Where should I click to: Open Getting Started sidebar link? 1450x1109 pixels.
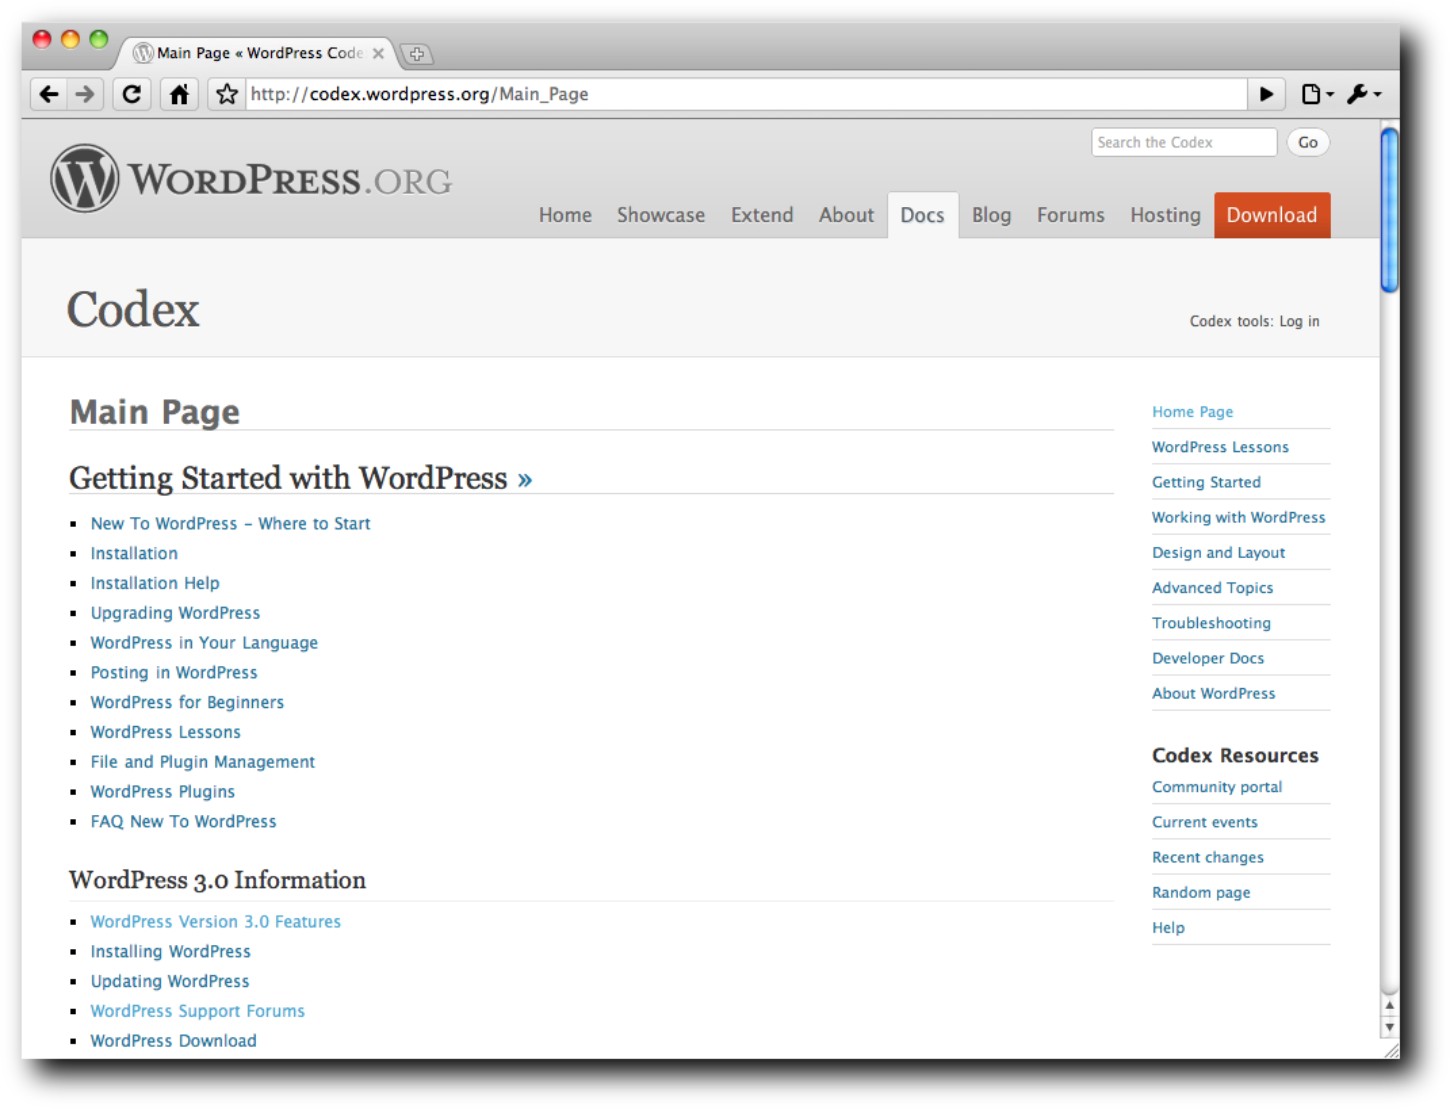pos(1206,482)
